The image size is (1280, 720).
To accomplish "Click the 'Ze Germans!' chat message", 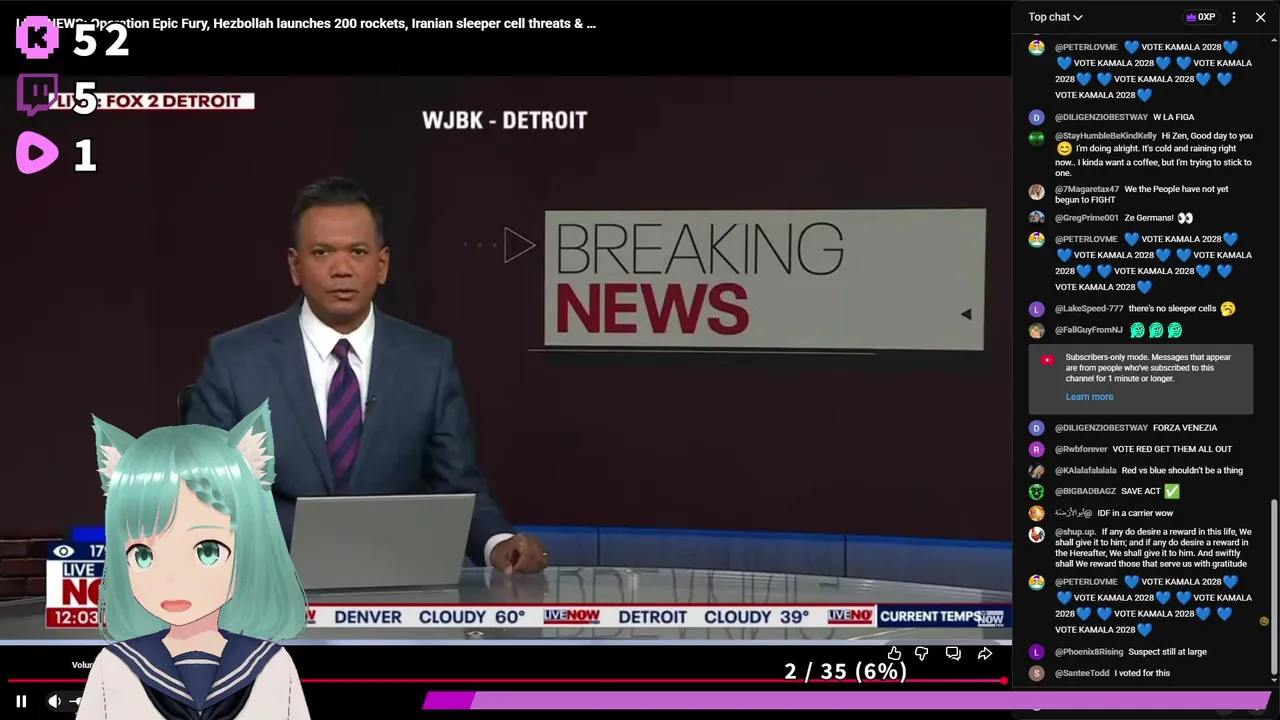I will [x=1149, y=218].
